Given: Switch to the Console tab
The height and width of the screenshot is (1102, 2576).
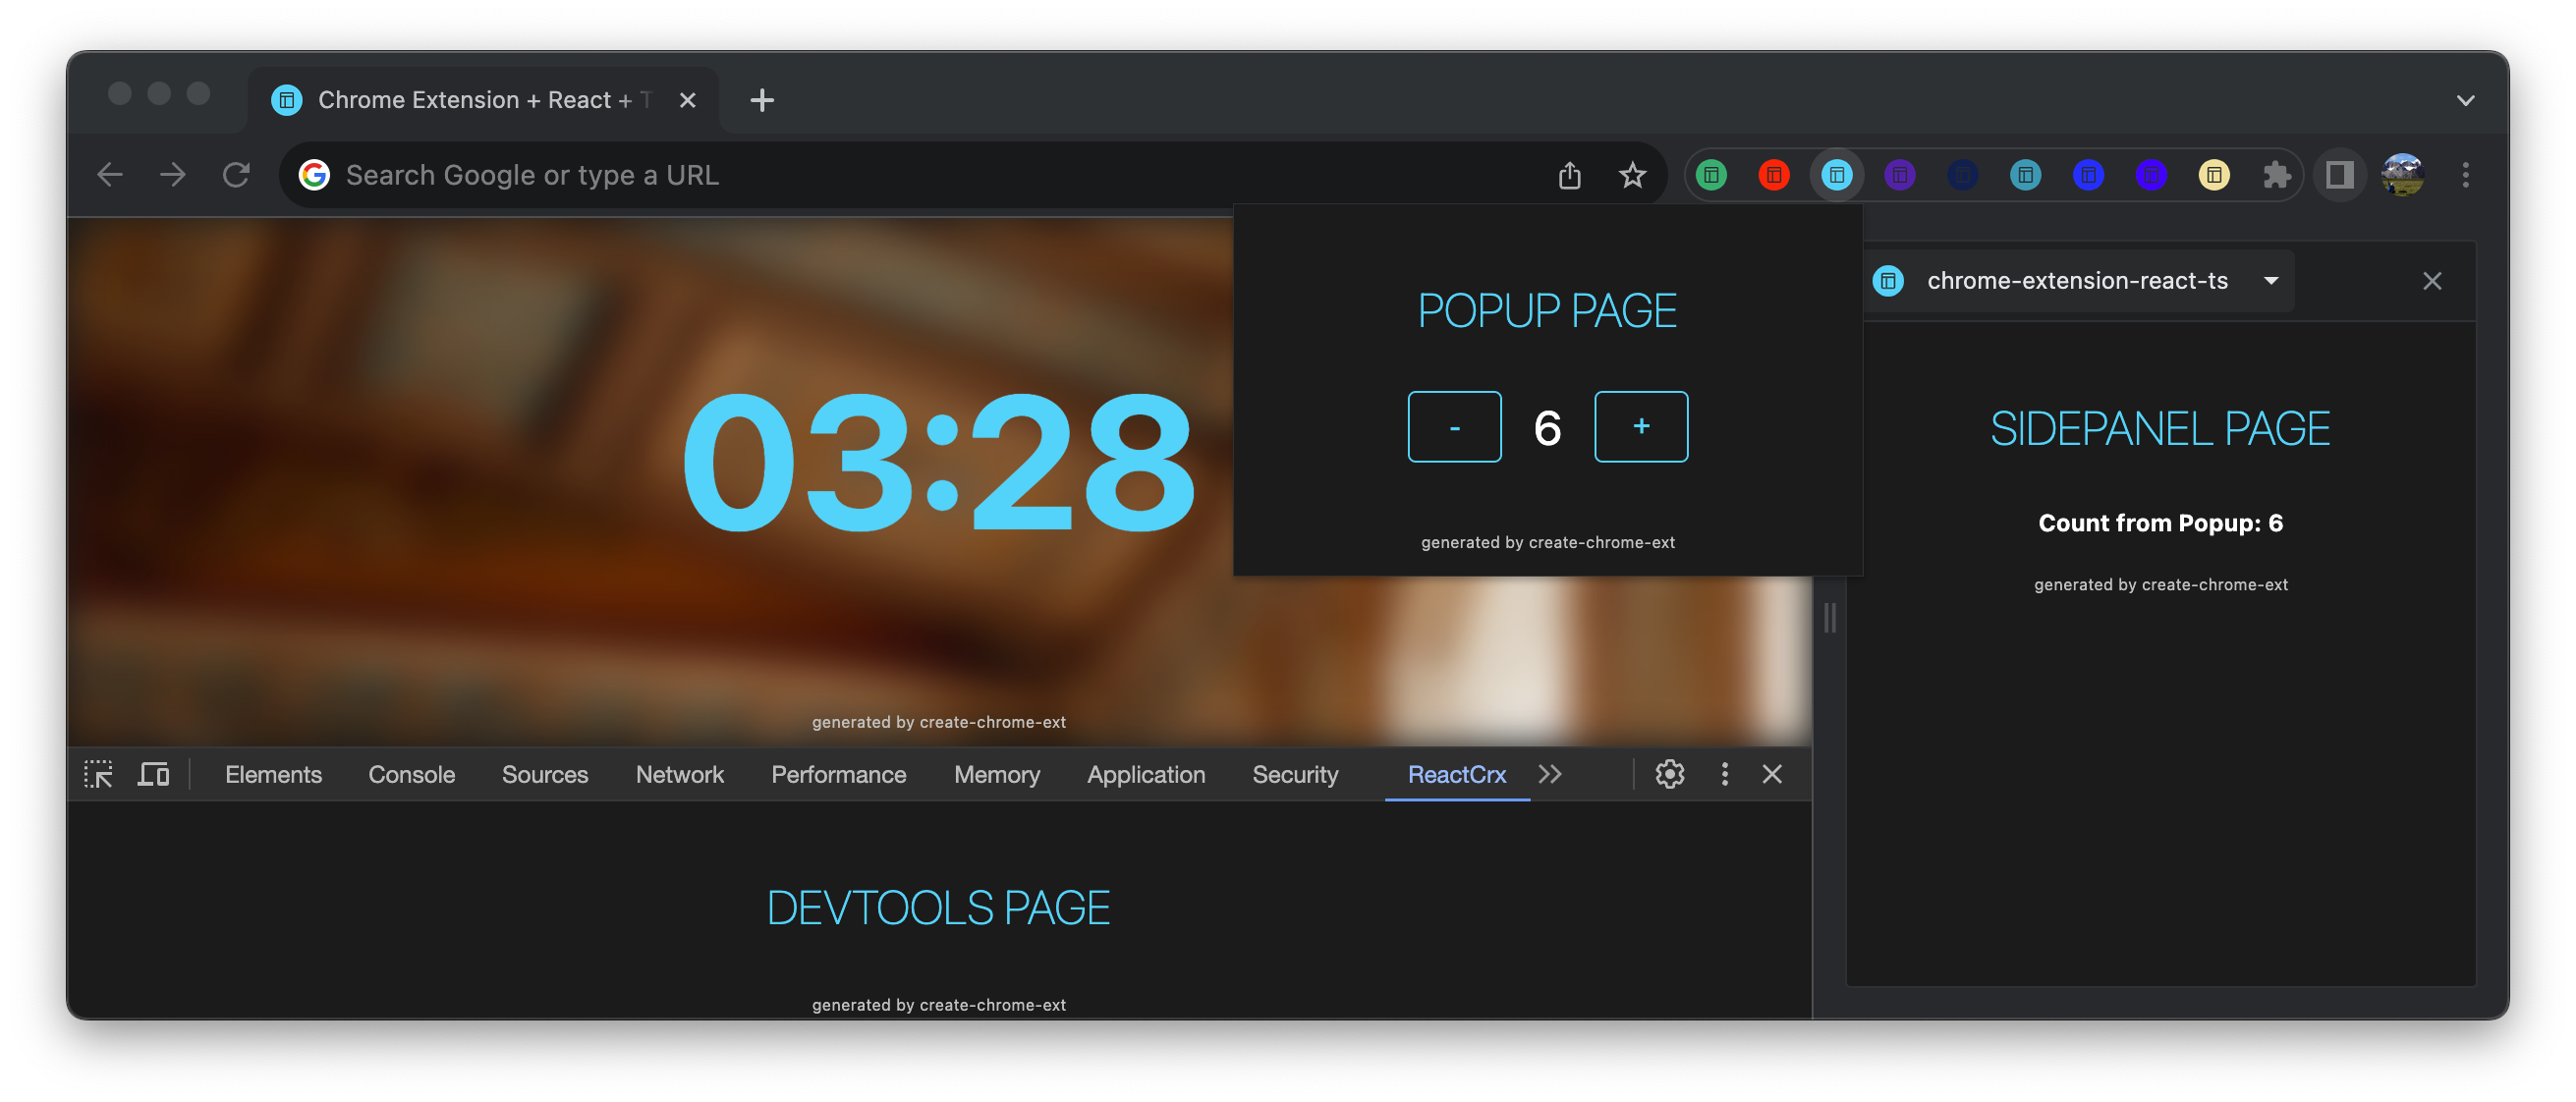Looking at the screenshot, I should [411, 775].
